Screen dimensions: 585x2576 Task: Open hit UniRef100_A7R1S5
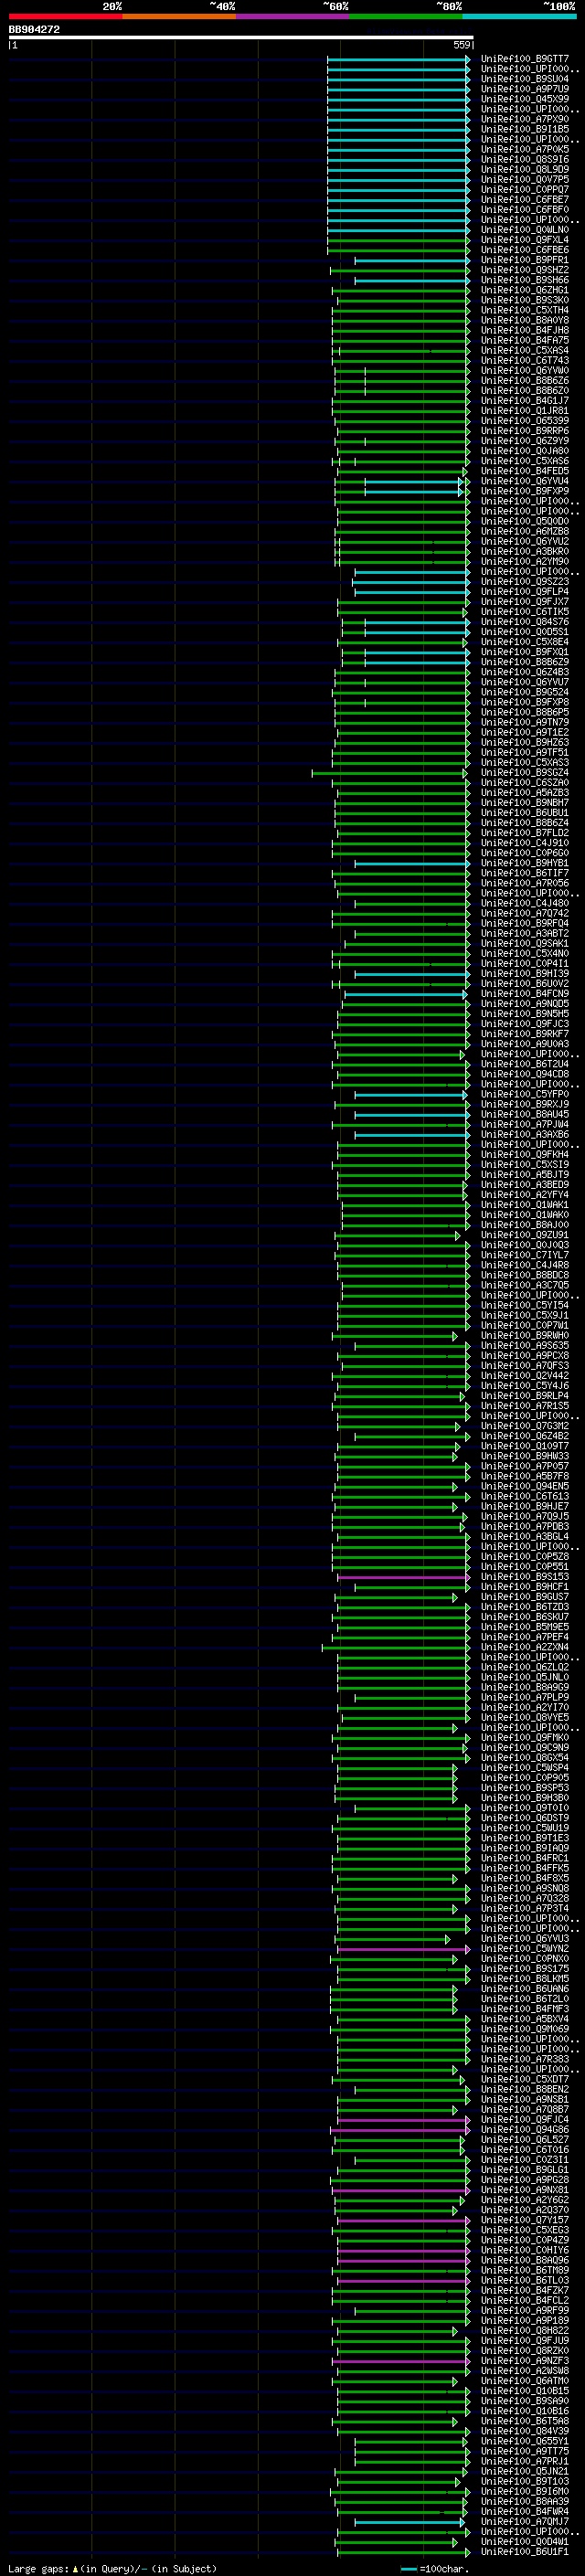coord(524,1406)
